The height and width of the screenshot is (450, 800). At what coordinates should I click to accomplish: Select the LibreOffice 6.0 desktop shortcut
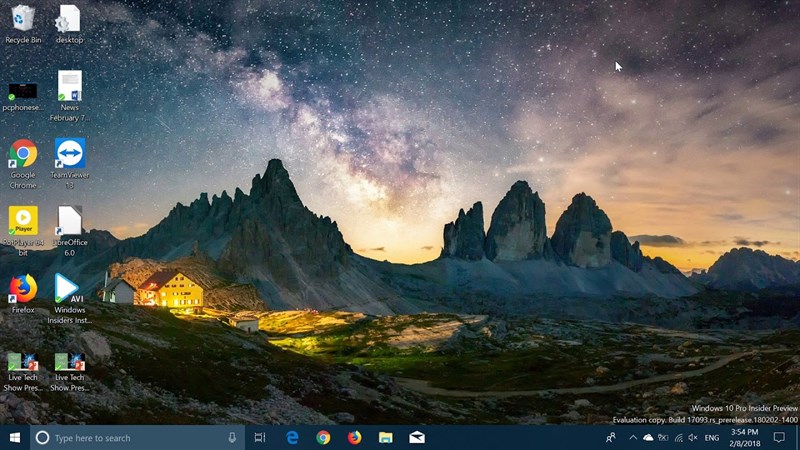(69, 231)
